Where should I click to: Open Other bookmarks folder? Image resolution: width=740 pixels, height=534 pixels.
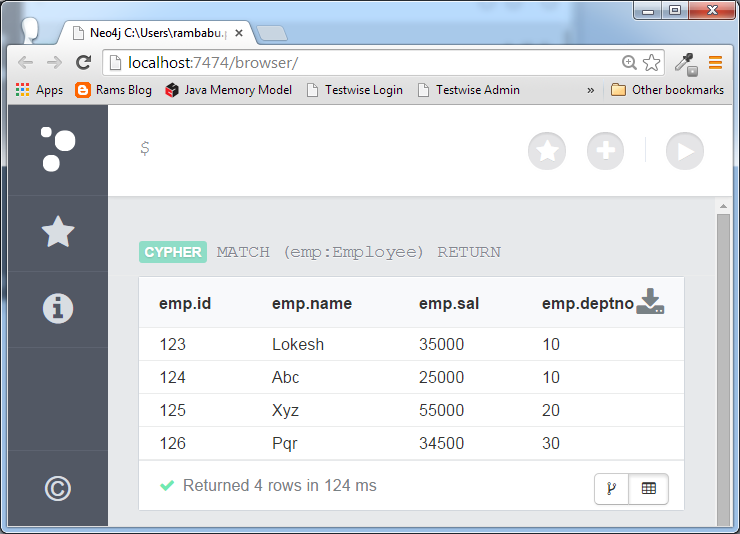click(x=667, y=90)
